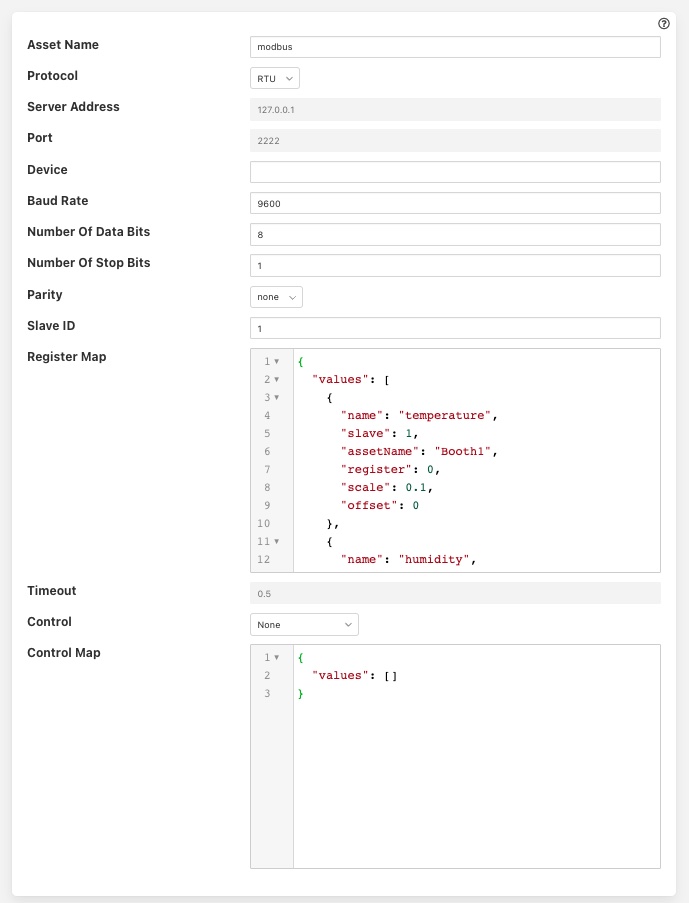This screenshot has height=903, width=689.
Task: Fold line 1 in the Control Map editor
Action: 274,657
